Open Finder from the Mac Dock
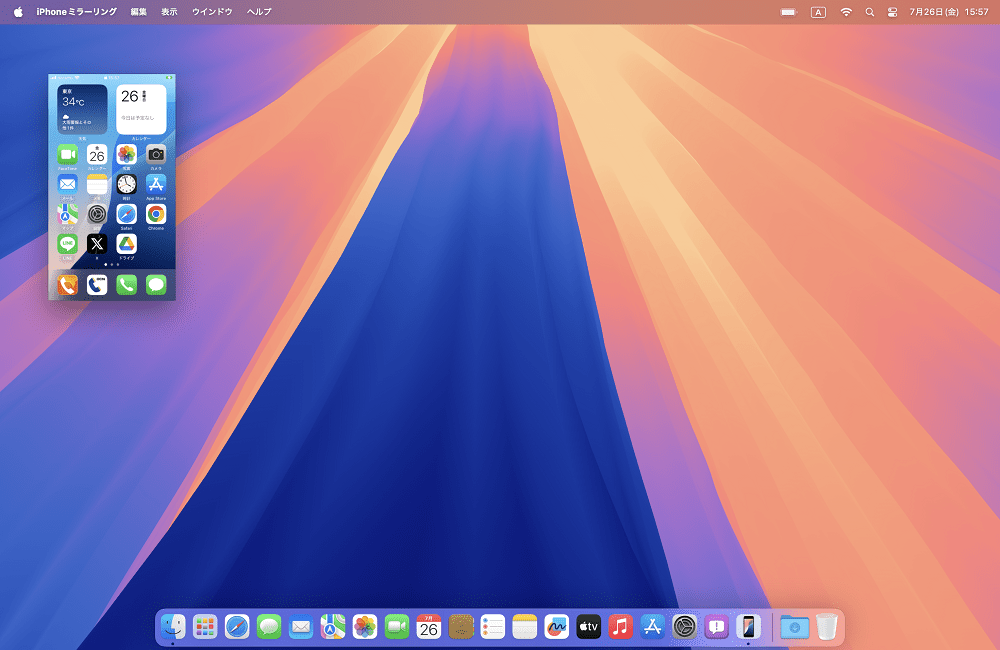Viewport: 1000px width, 650px height. (173, 627)
